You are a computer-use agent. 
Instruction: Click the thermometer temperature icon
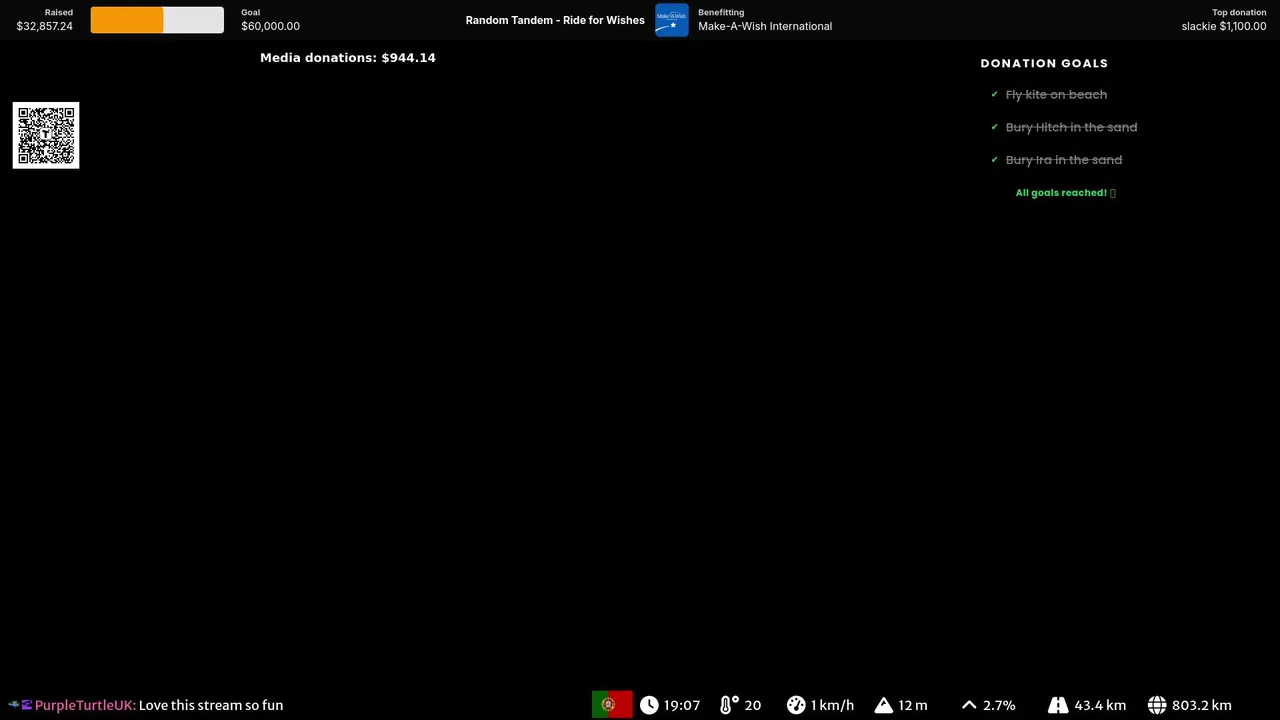[x=728, y=705]
